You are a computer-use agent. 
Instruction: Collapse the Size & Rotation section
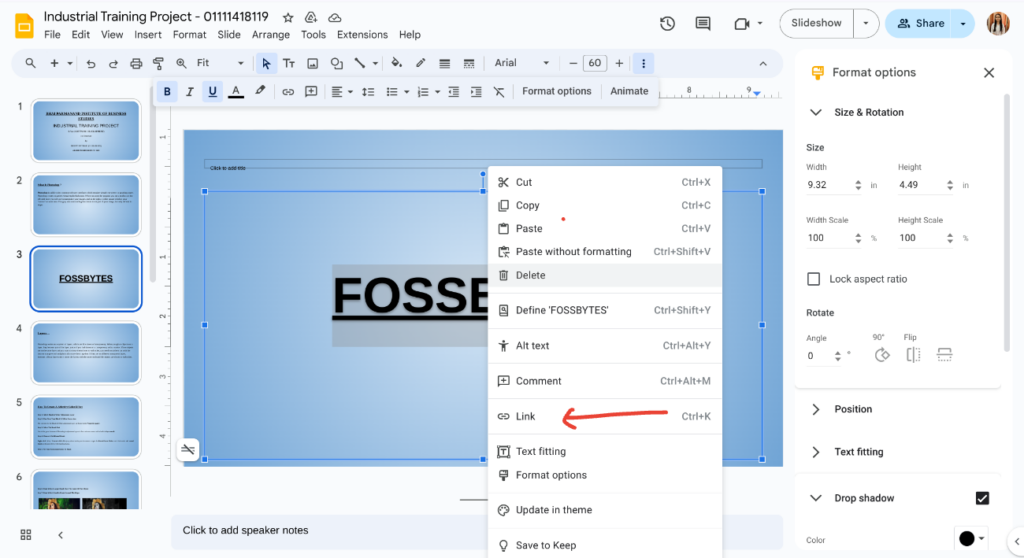pyautogui.click(x=816, y=112)
